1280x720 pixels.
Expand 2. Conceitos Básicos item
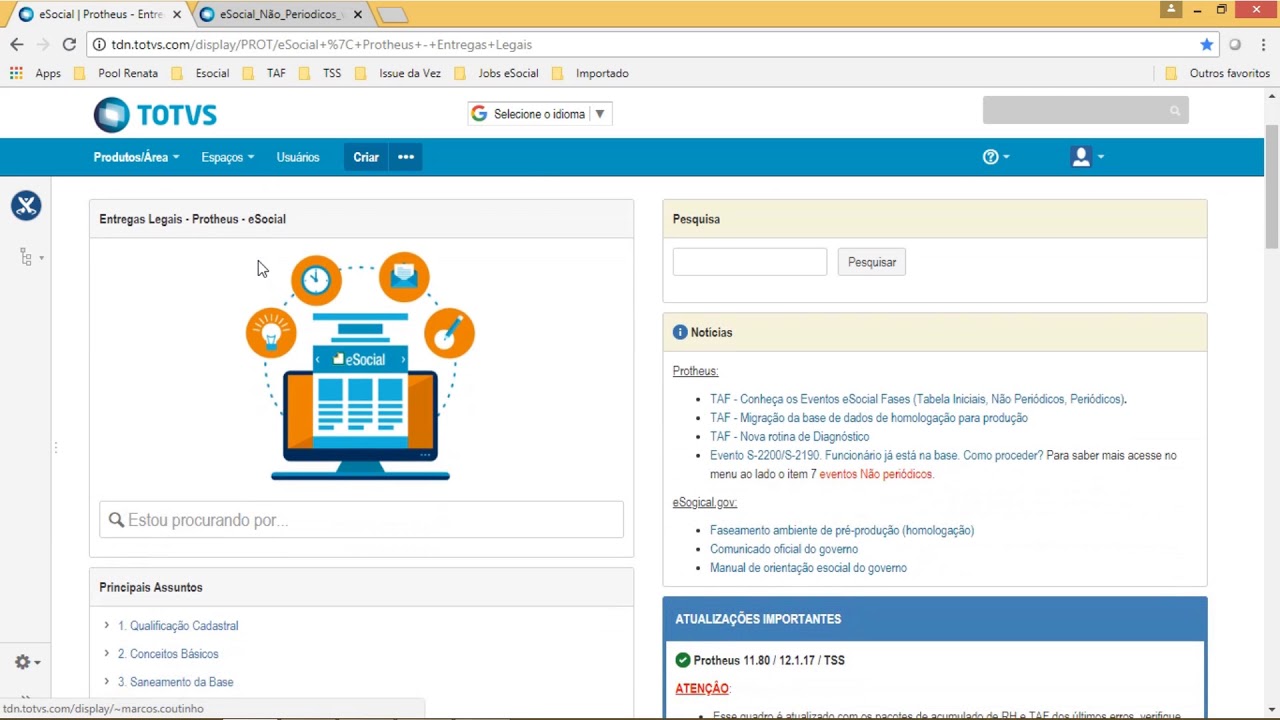coord(107,654)
